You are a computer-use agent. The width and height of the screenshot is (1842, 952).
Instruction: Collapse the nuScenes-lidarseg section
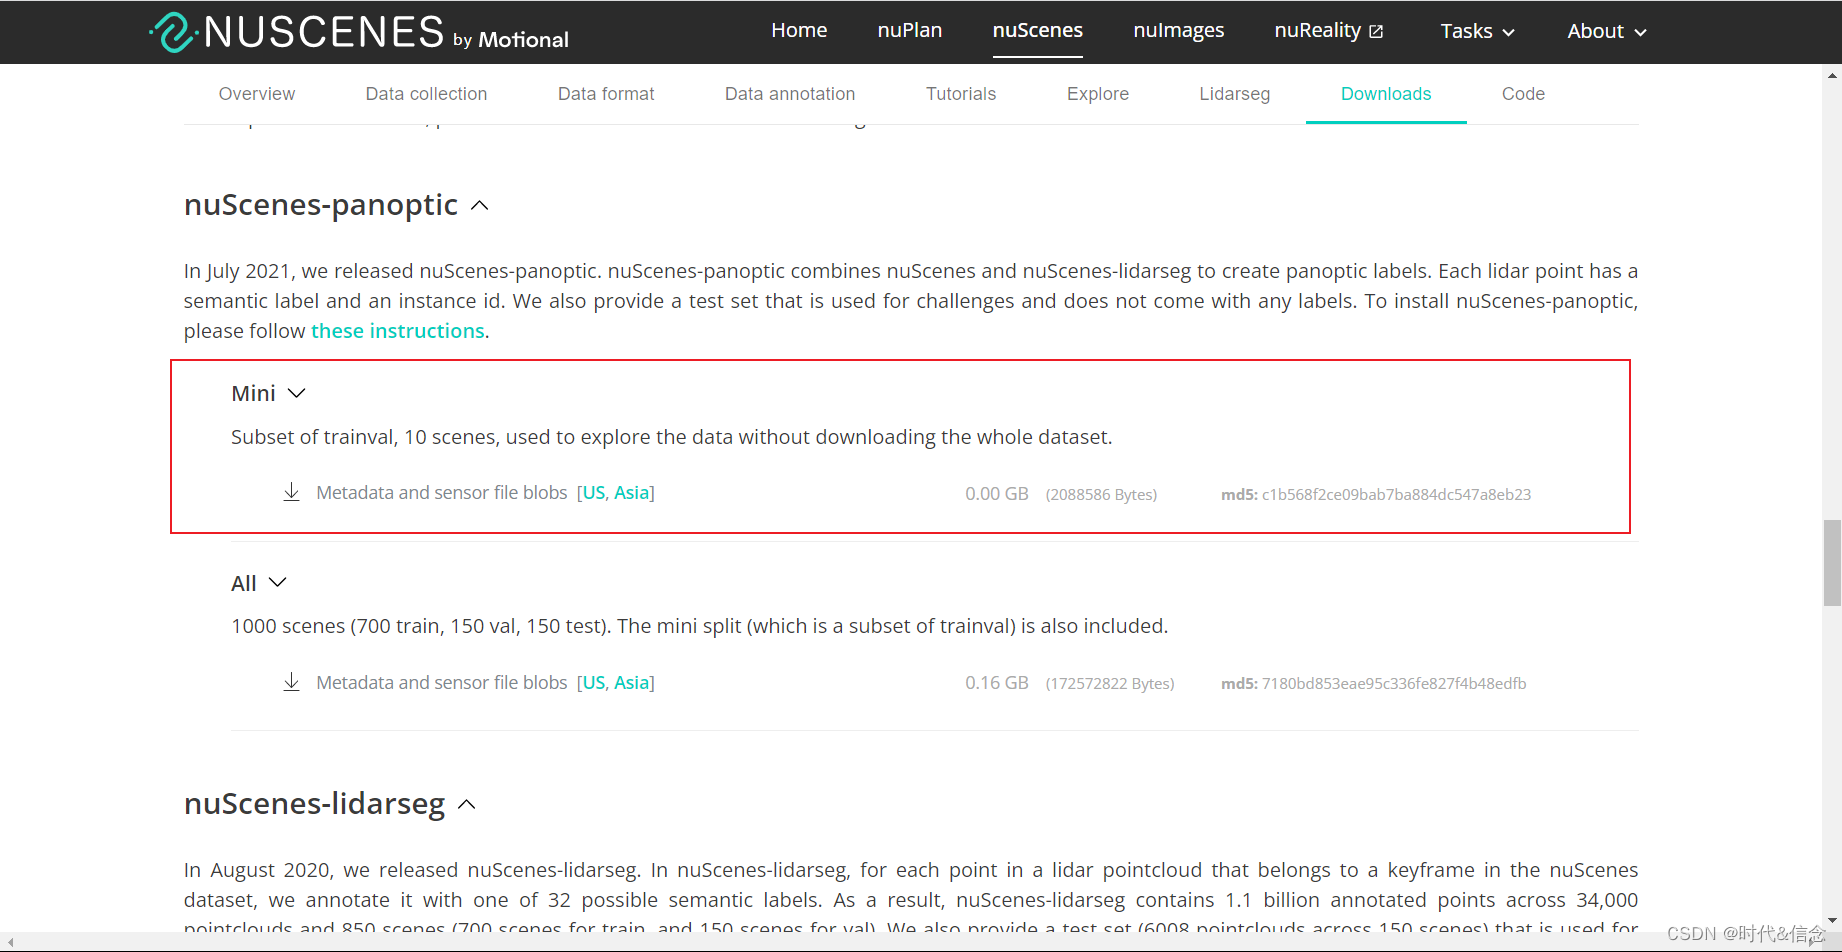pos(466,804)
